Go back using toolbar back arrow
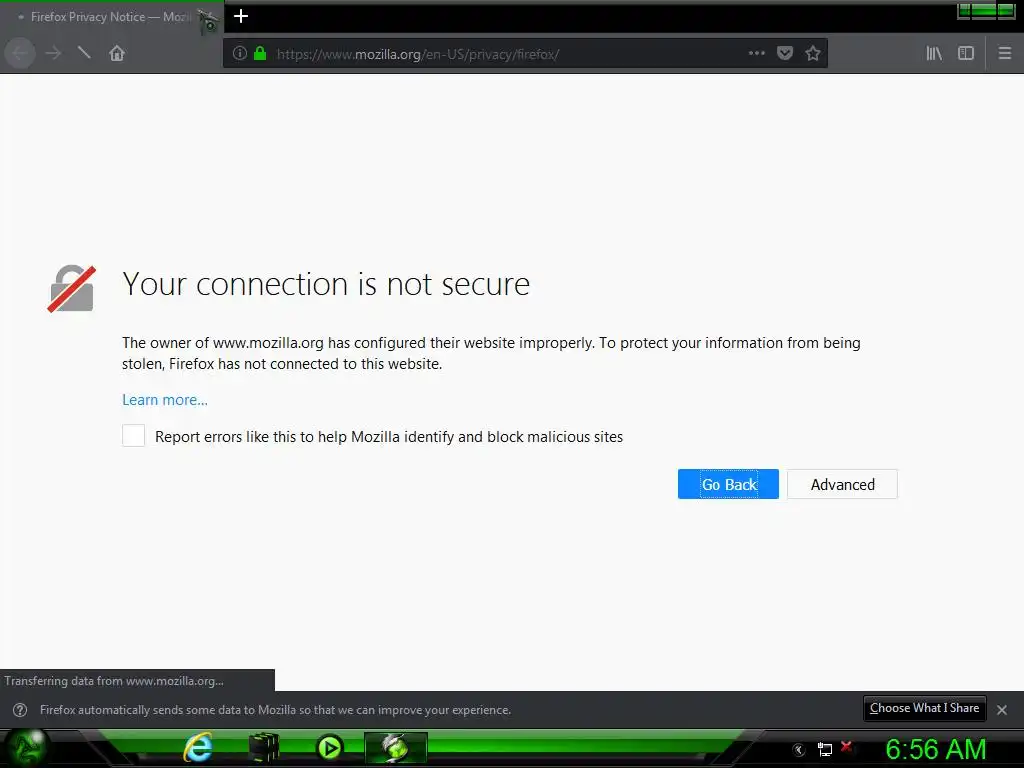1024x768 pixels. pos(20,54)
